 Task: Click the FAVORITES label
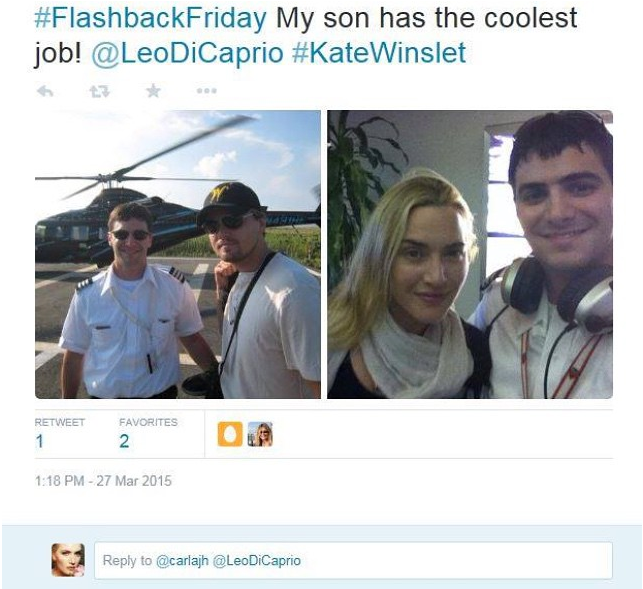coord(148,422)
